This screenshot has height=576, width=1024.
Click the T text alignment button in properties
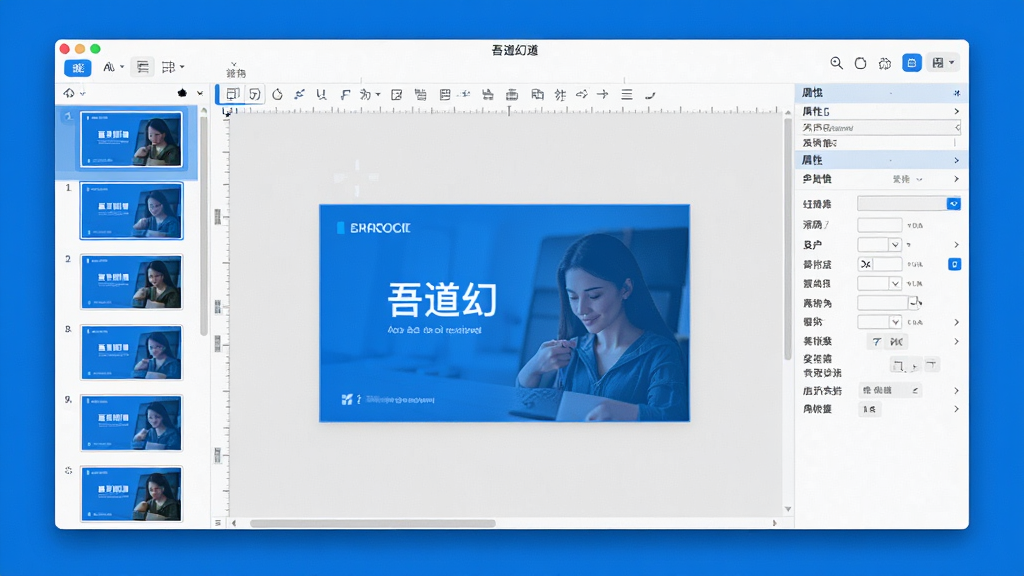click(876, 342)
